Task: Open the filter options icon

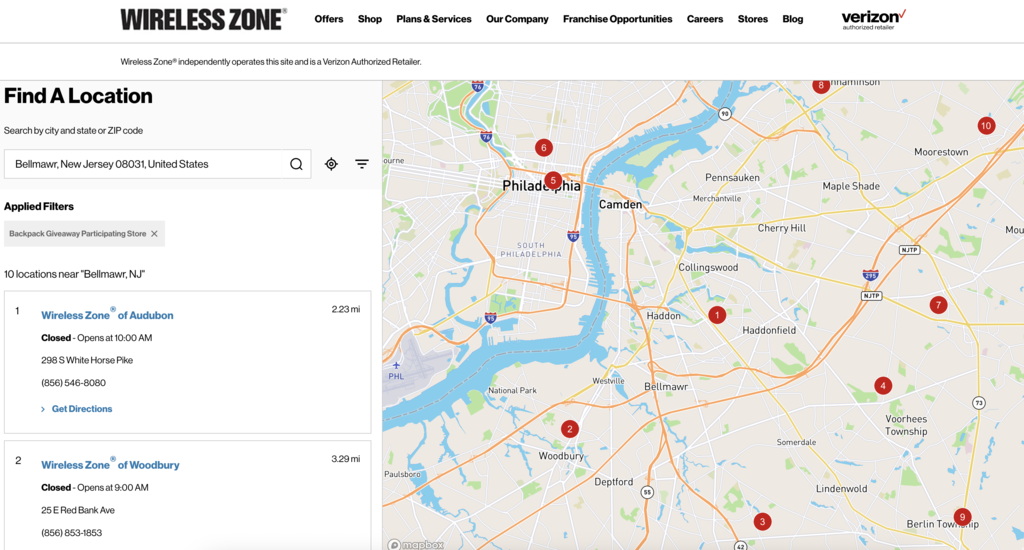Action: [362, 164]
